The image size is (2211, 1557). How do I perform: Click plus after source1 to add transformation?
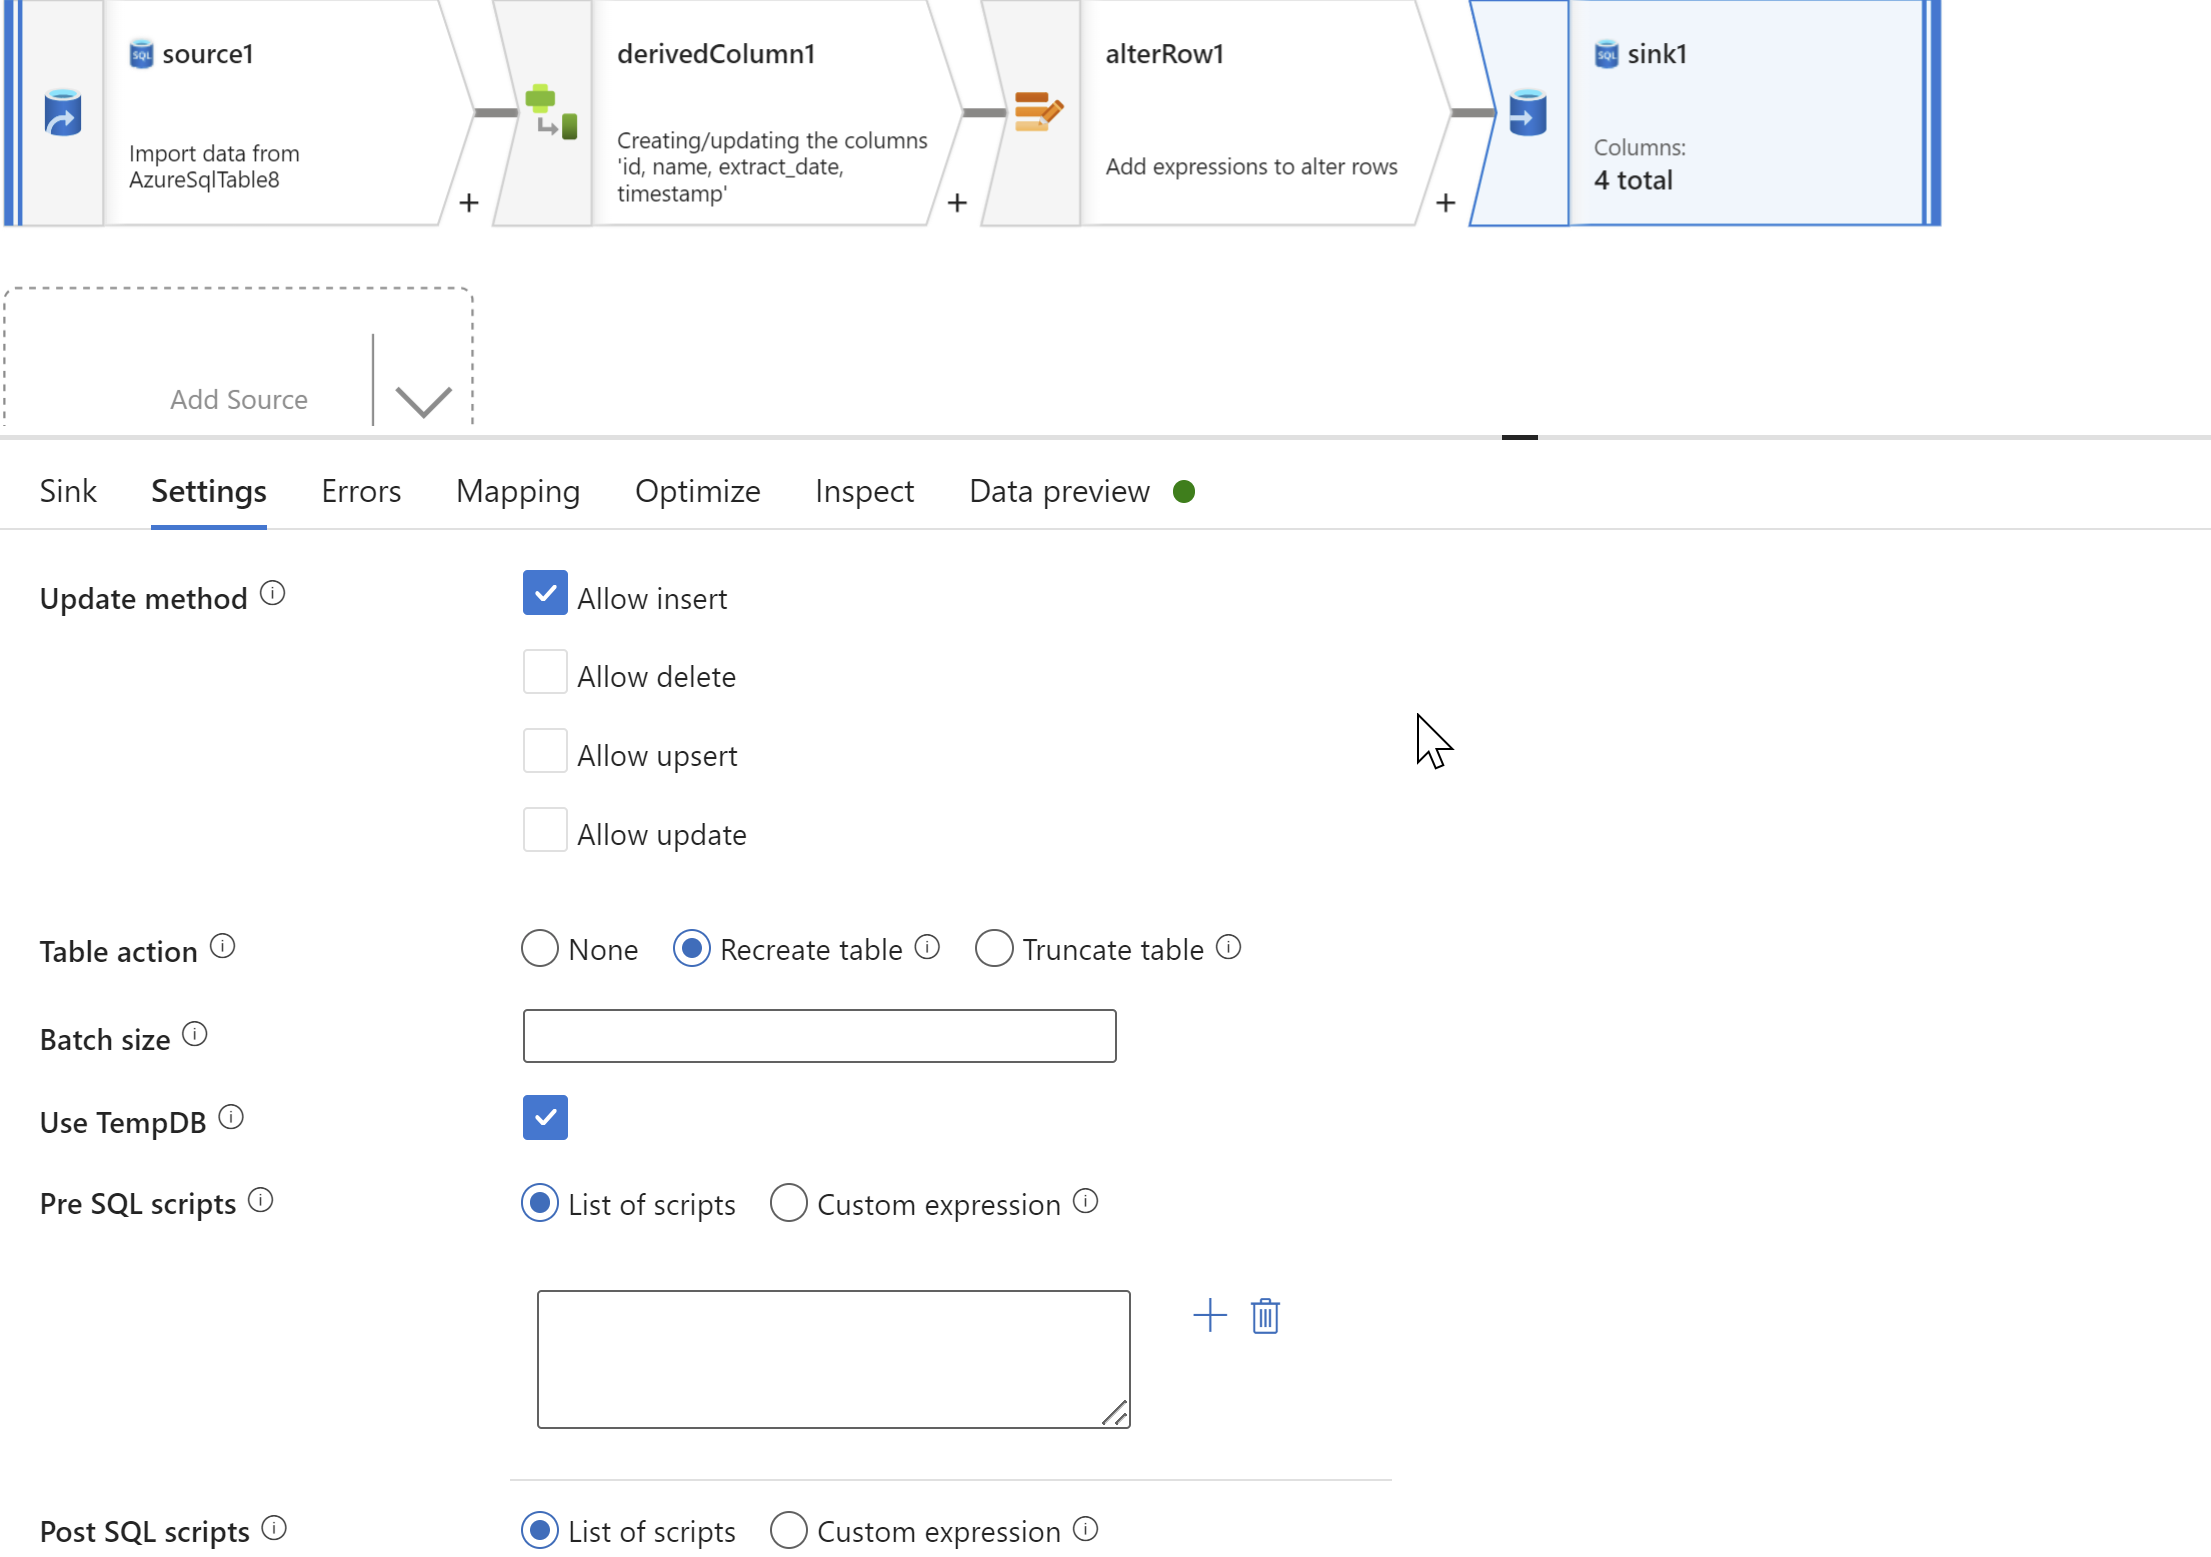click(x=469, y=203)
